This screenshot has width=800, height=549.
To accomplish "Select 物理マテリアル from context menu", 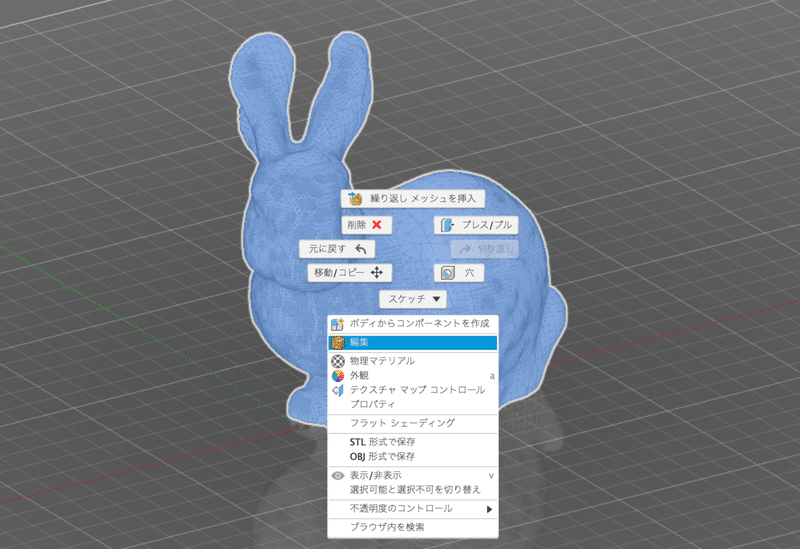I will click(413, 361).
